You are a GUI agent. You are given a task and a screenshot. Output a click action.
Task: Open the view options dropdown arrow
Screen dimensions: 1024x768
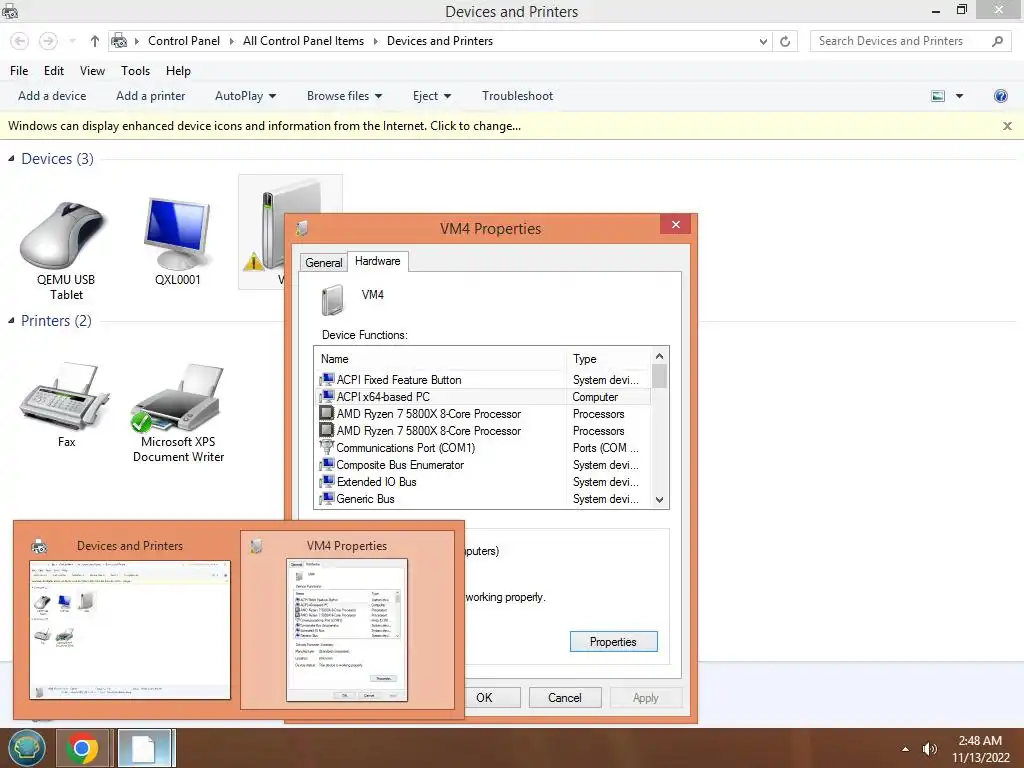pos(959,96)
